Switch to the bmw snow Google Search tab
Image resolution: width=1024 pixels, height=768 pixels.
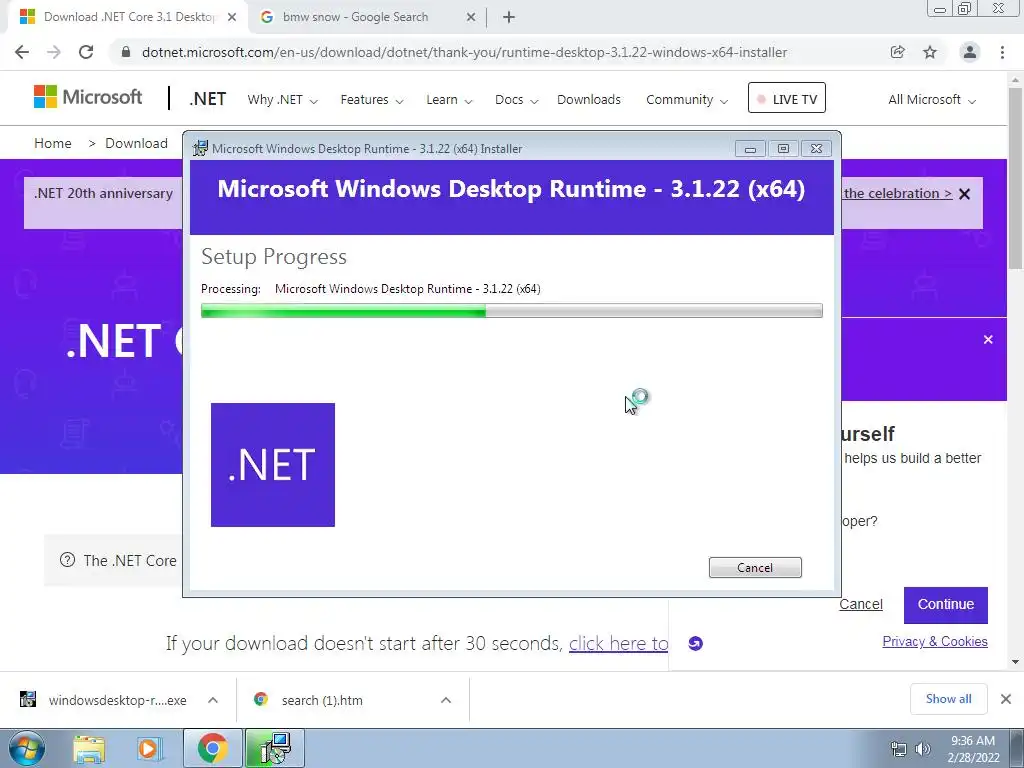tap(369, 18)
